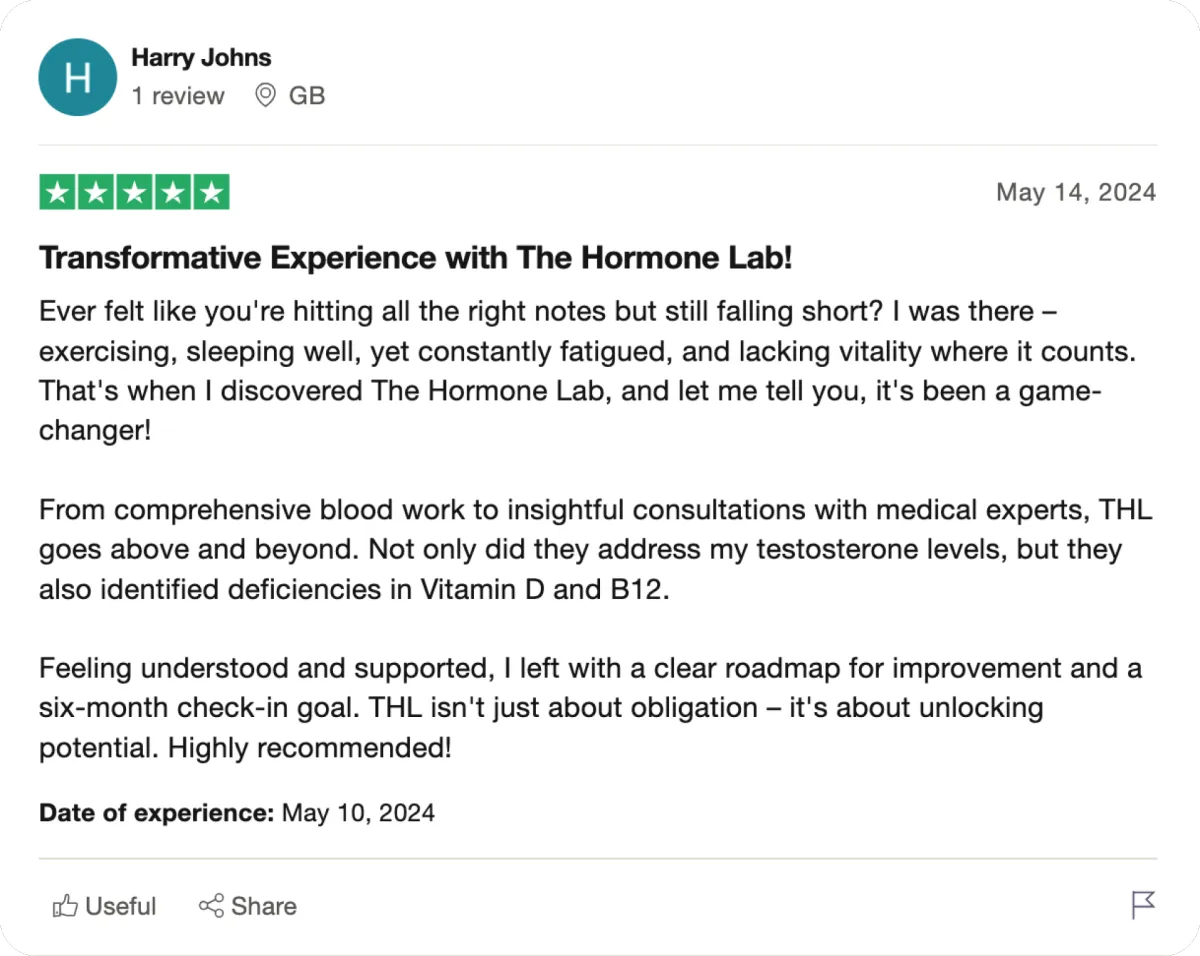Click the first green rating star
Screen dimensions: 1200x956
(58, 192)
